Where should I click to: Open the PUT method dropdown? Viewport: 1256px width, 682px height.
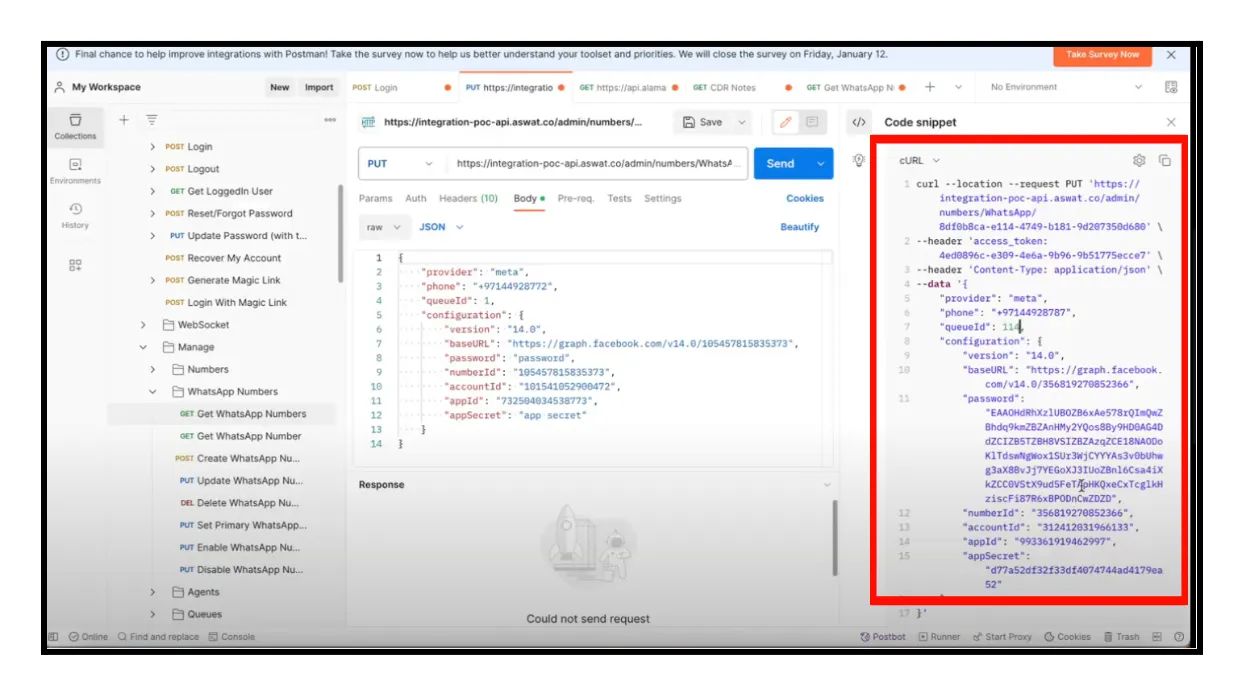[x=401, y=164]
